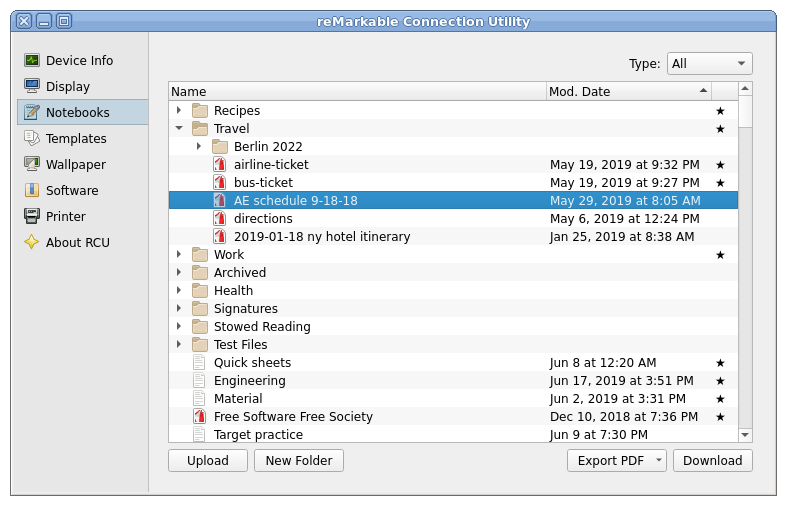The image size is (787, 506).
Task: Select the Printer icon in sidebar
Action: coord(32,216)
